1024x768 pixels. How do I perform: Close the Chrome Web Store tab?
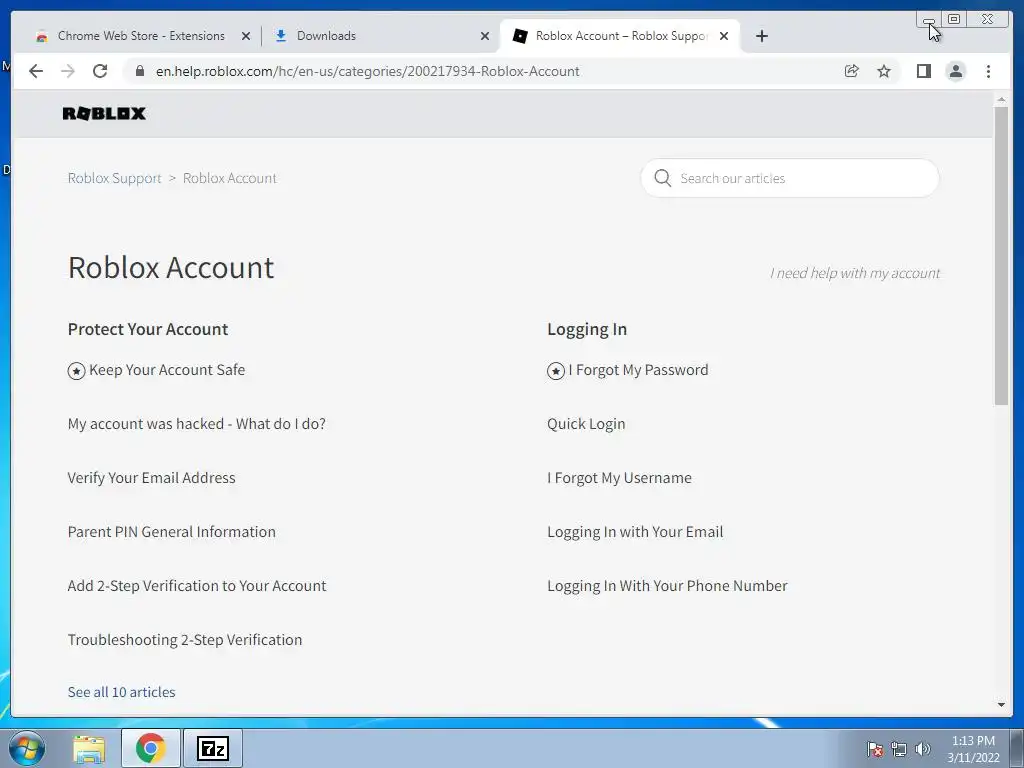click(x=246, y=36)
